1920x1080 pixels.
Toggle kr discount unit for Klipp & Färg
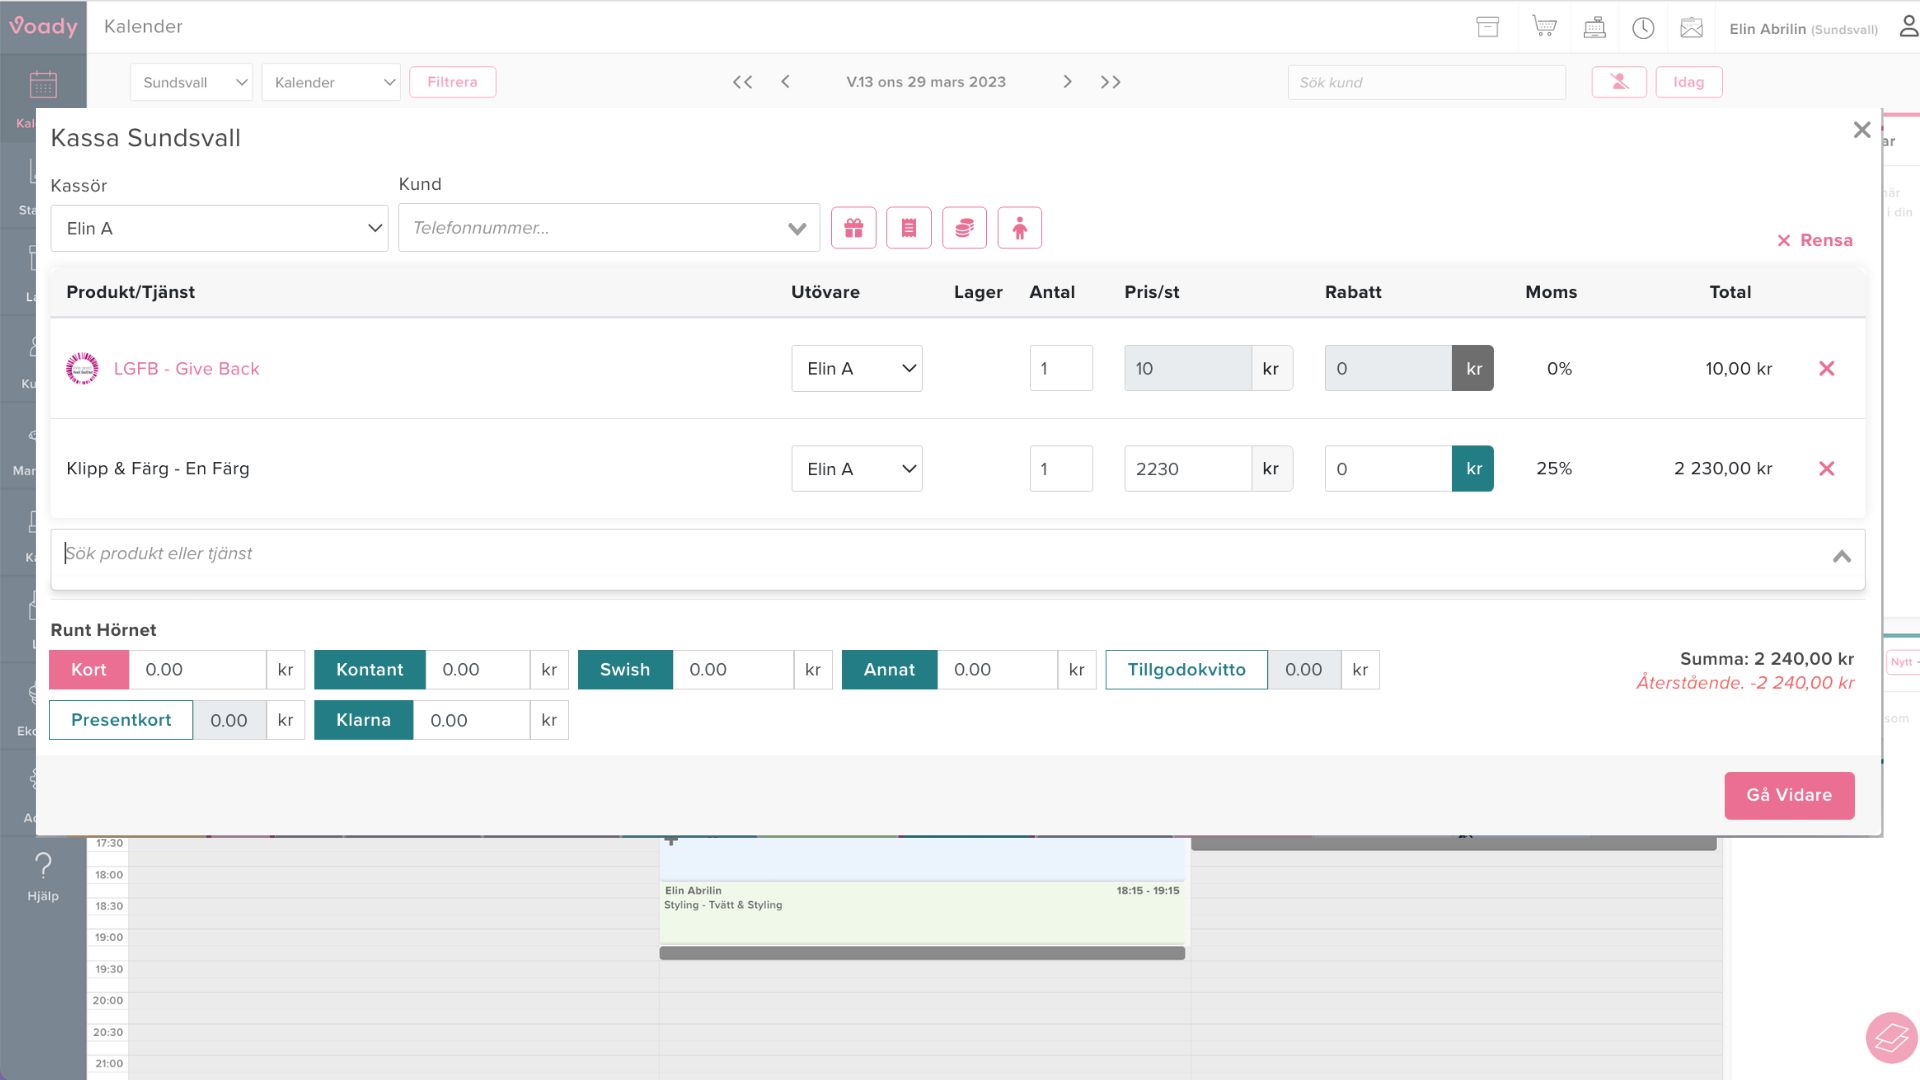coord(1473,468)
